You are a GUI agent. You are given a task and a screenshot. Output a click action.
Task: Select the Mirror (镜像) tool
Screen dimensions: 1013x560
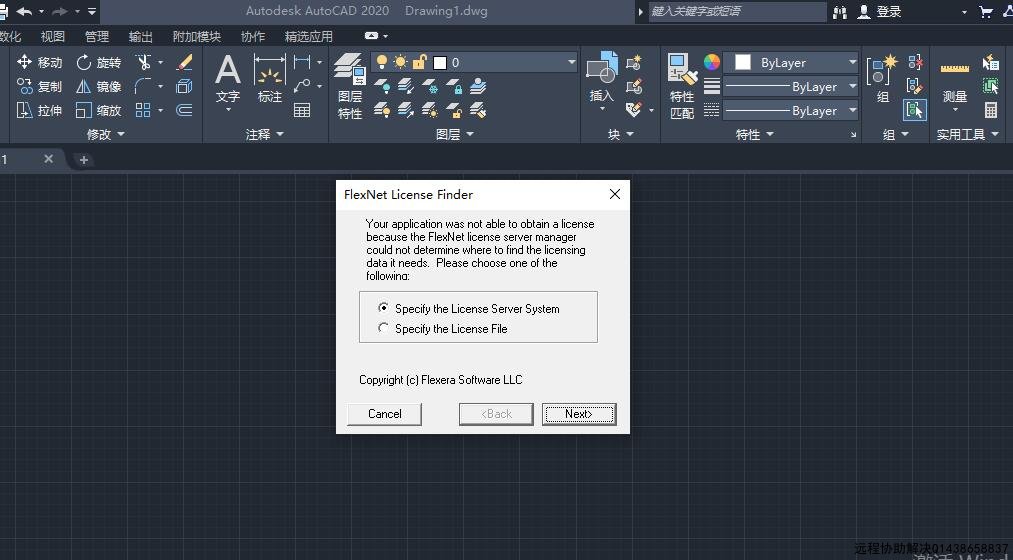click(x=98, y=86)
